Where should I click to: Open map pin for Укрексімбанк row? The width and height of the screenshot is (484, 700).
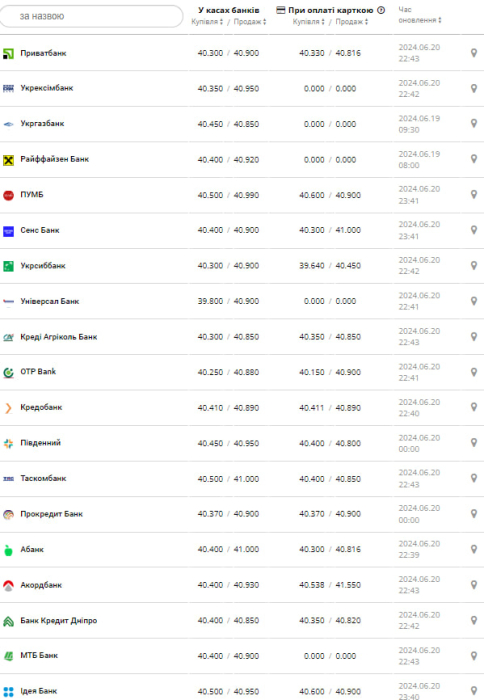[474, 88]
